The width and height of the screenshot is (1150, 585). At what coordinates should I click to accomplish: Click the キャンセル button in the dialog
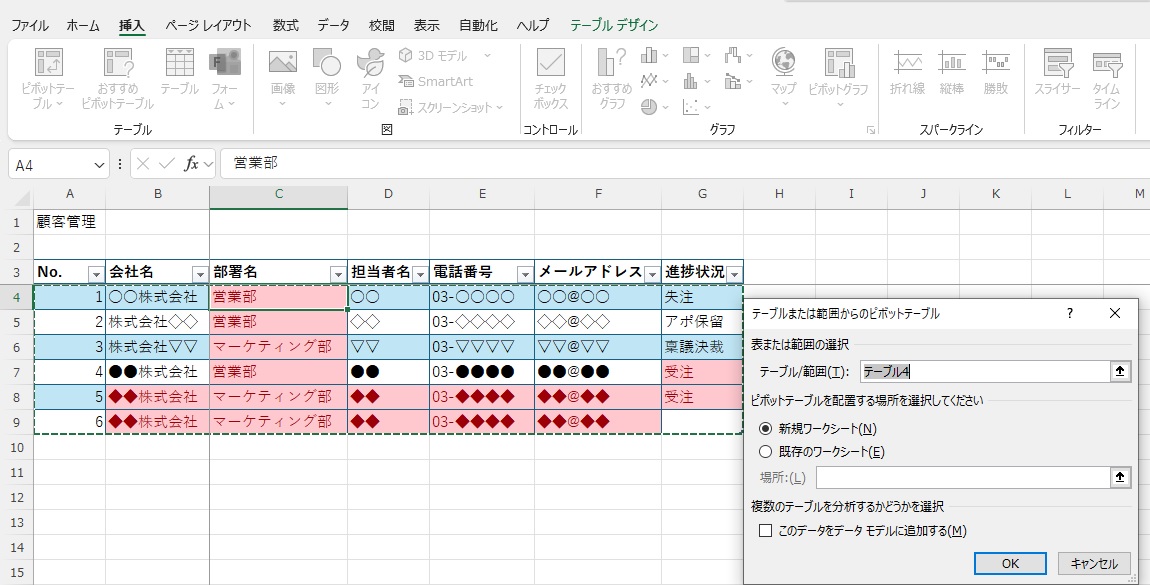[x=1093, y=563]
